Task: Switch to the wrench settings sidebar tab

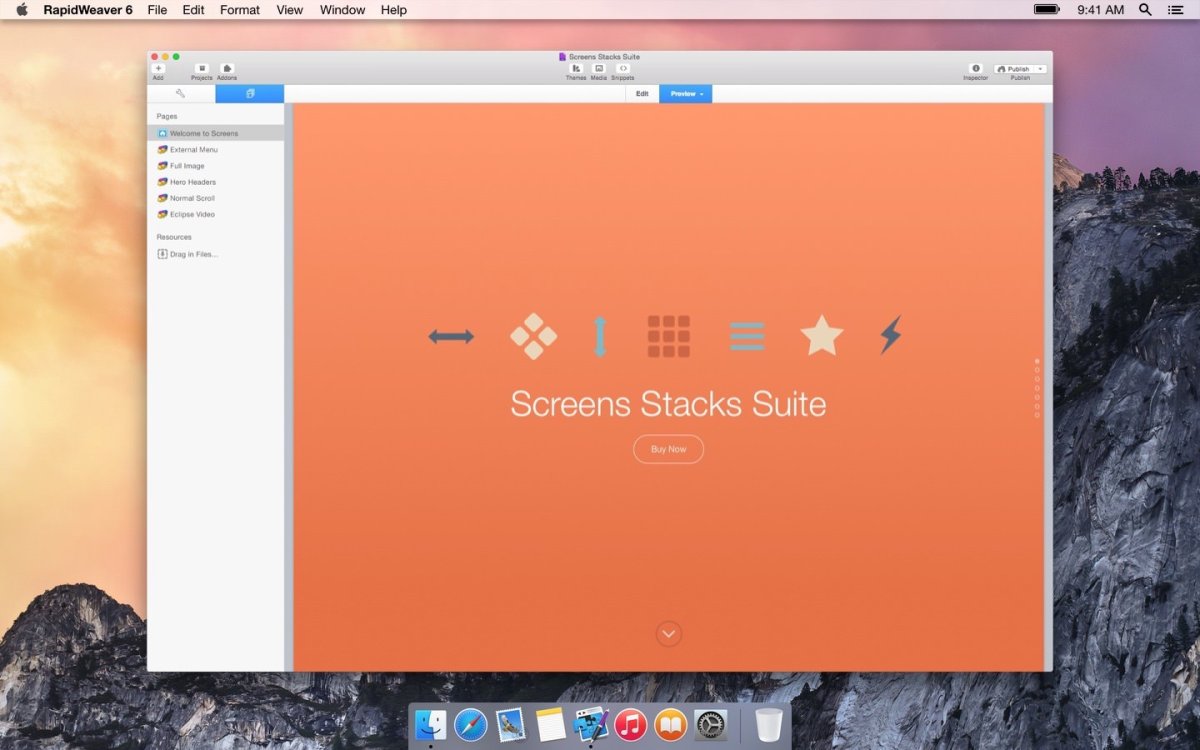Action: (x=181, y=93)
